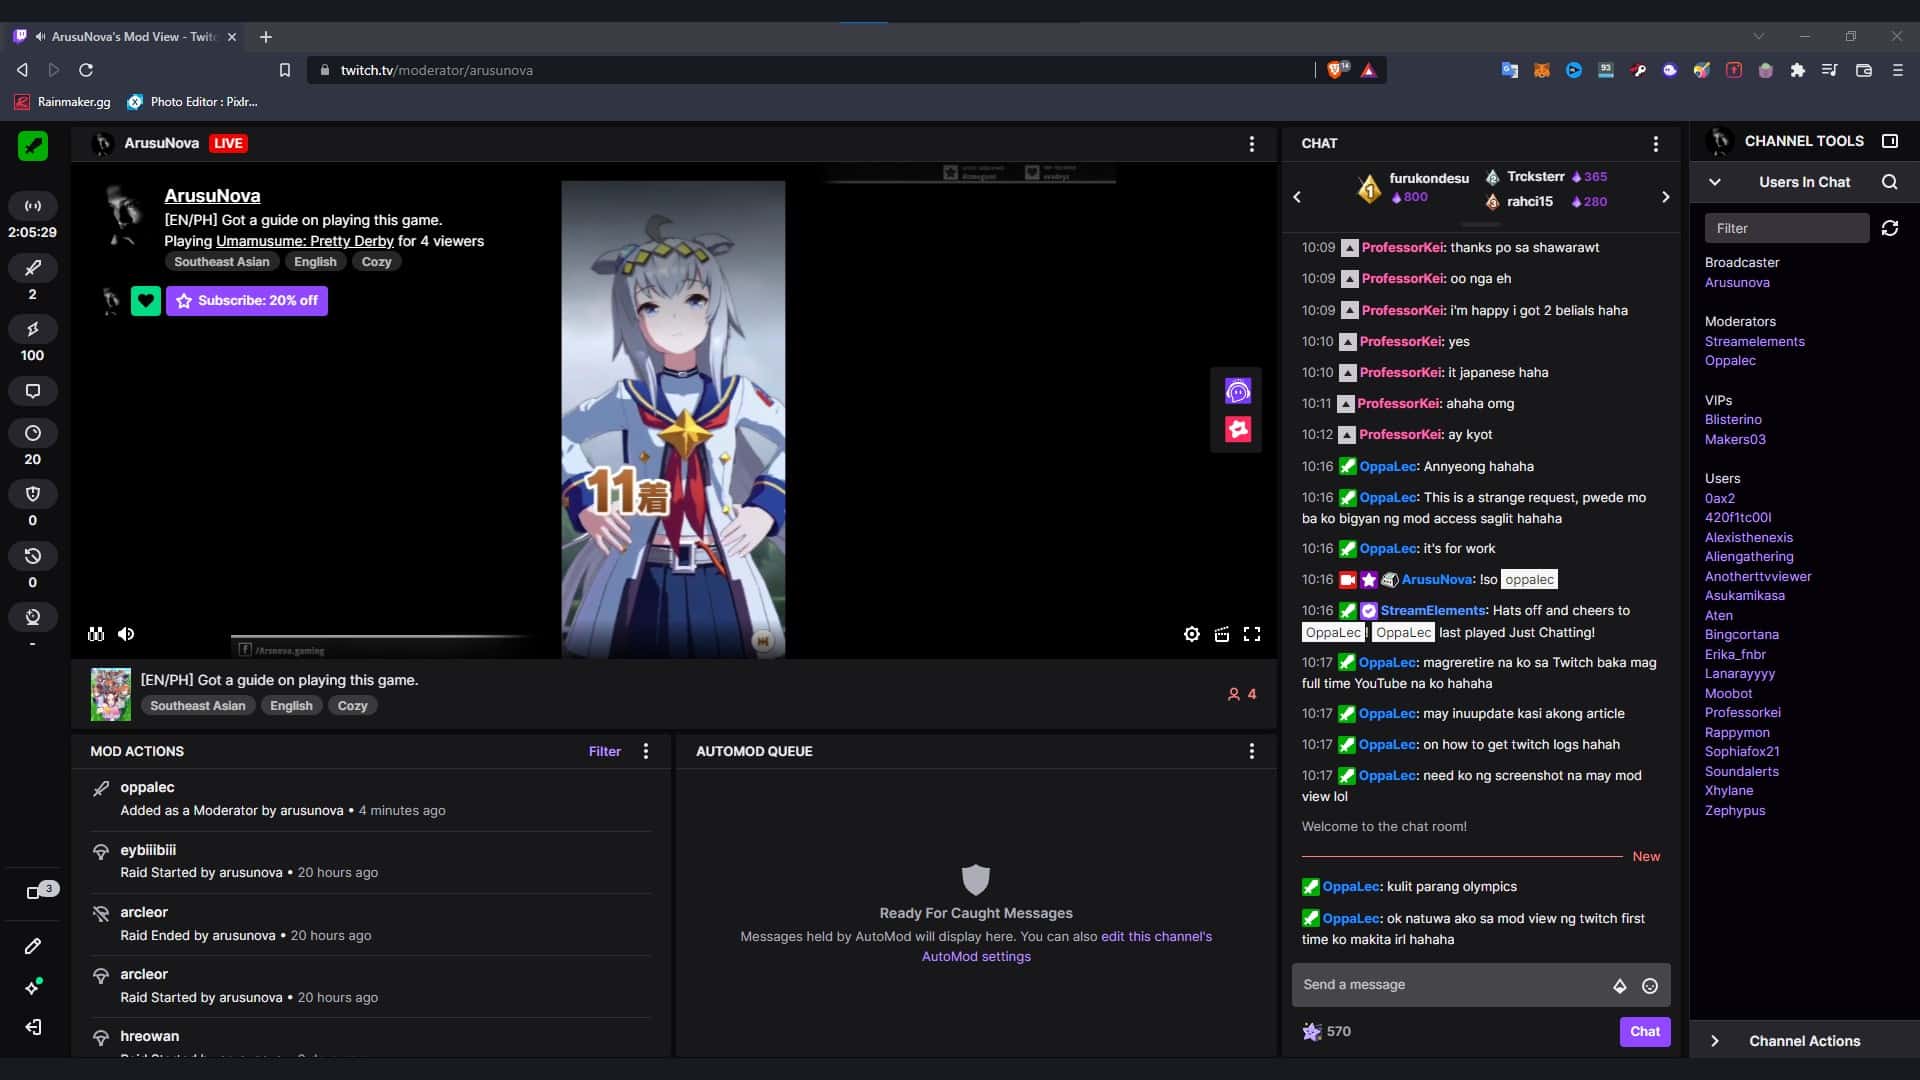Click the users Filter input field
The width and height of the screenshot is (1920, 1080).
click(x=1787, y=228)
